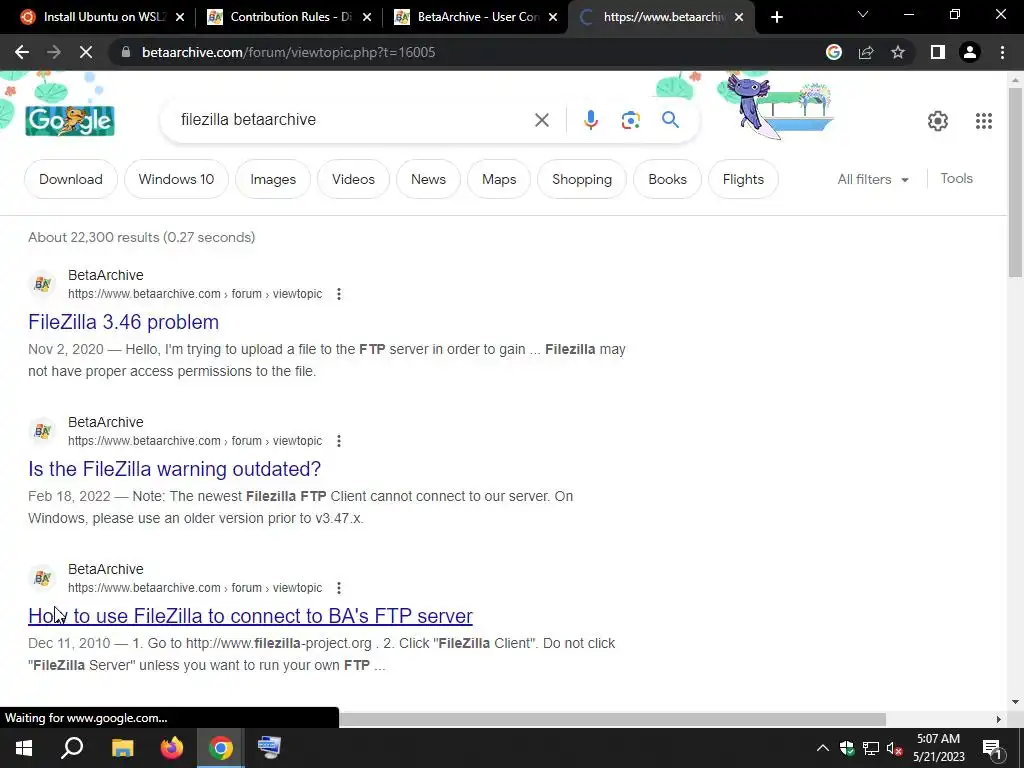Switch to the BetaArchive - User Con tab

click(x=477, y=17)
